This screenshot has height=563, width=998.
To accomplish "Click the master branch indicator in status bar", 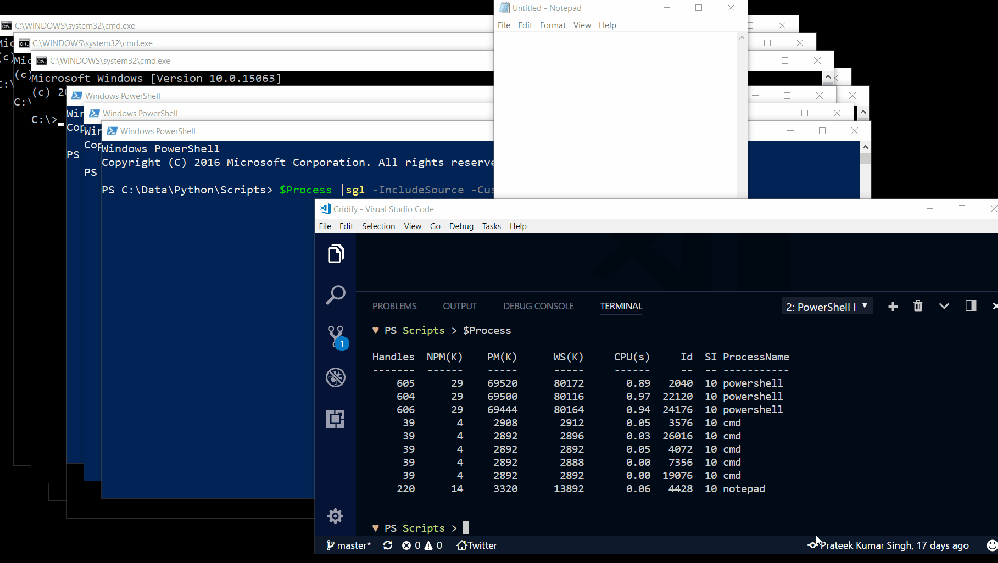I will [x=348, y=545].
